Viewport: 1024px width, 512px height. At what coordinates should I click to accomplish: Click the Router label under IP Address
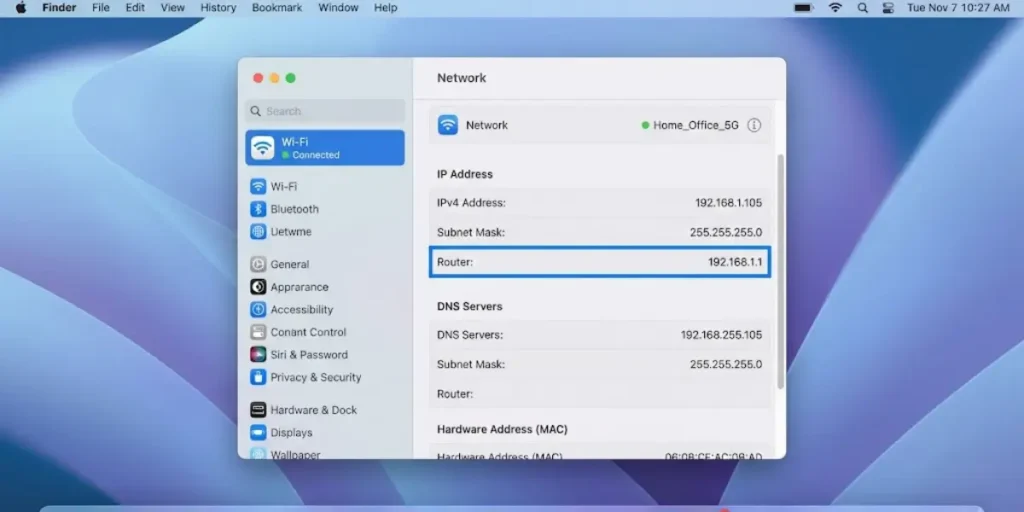pos(455,263)
